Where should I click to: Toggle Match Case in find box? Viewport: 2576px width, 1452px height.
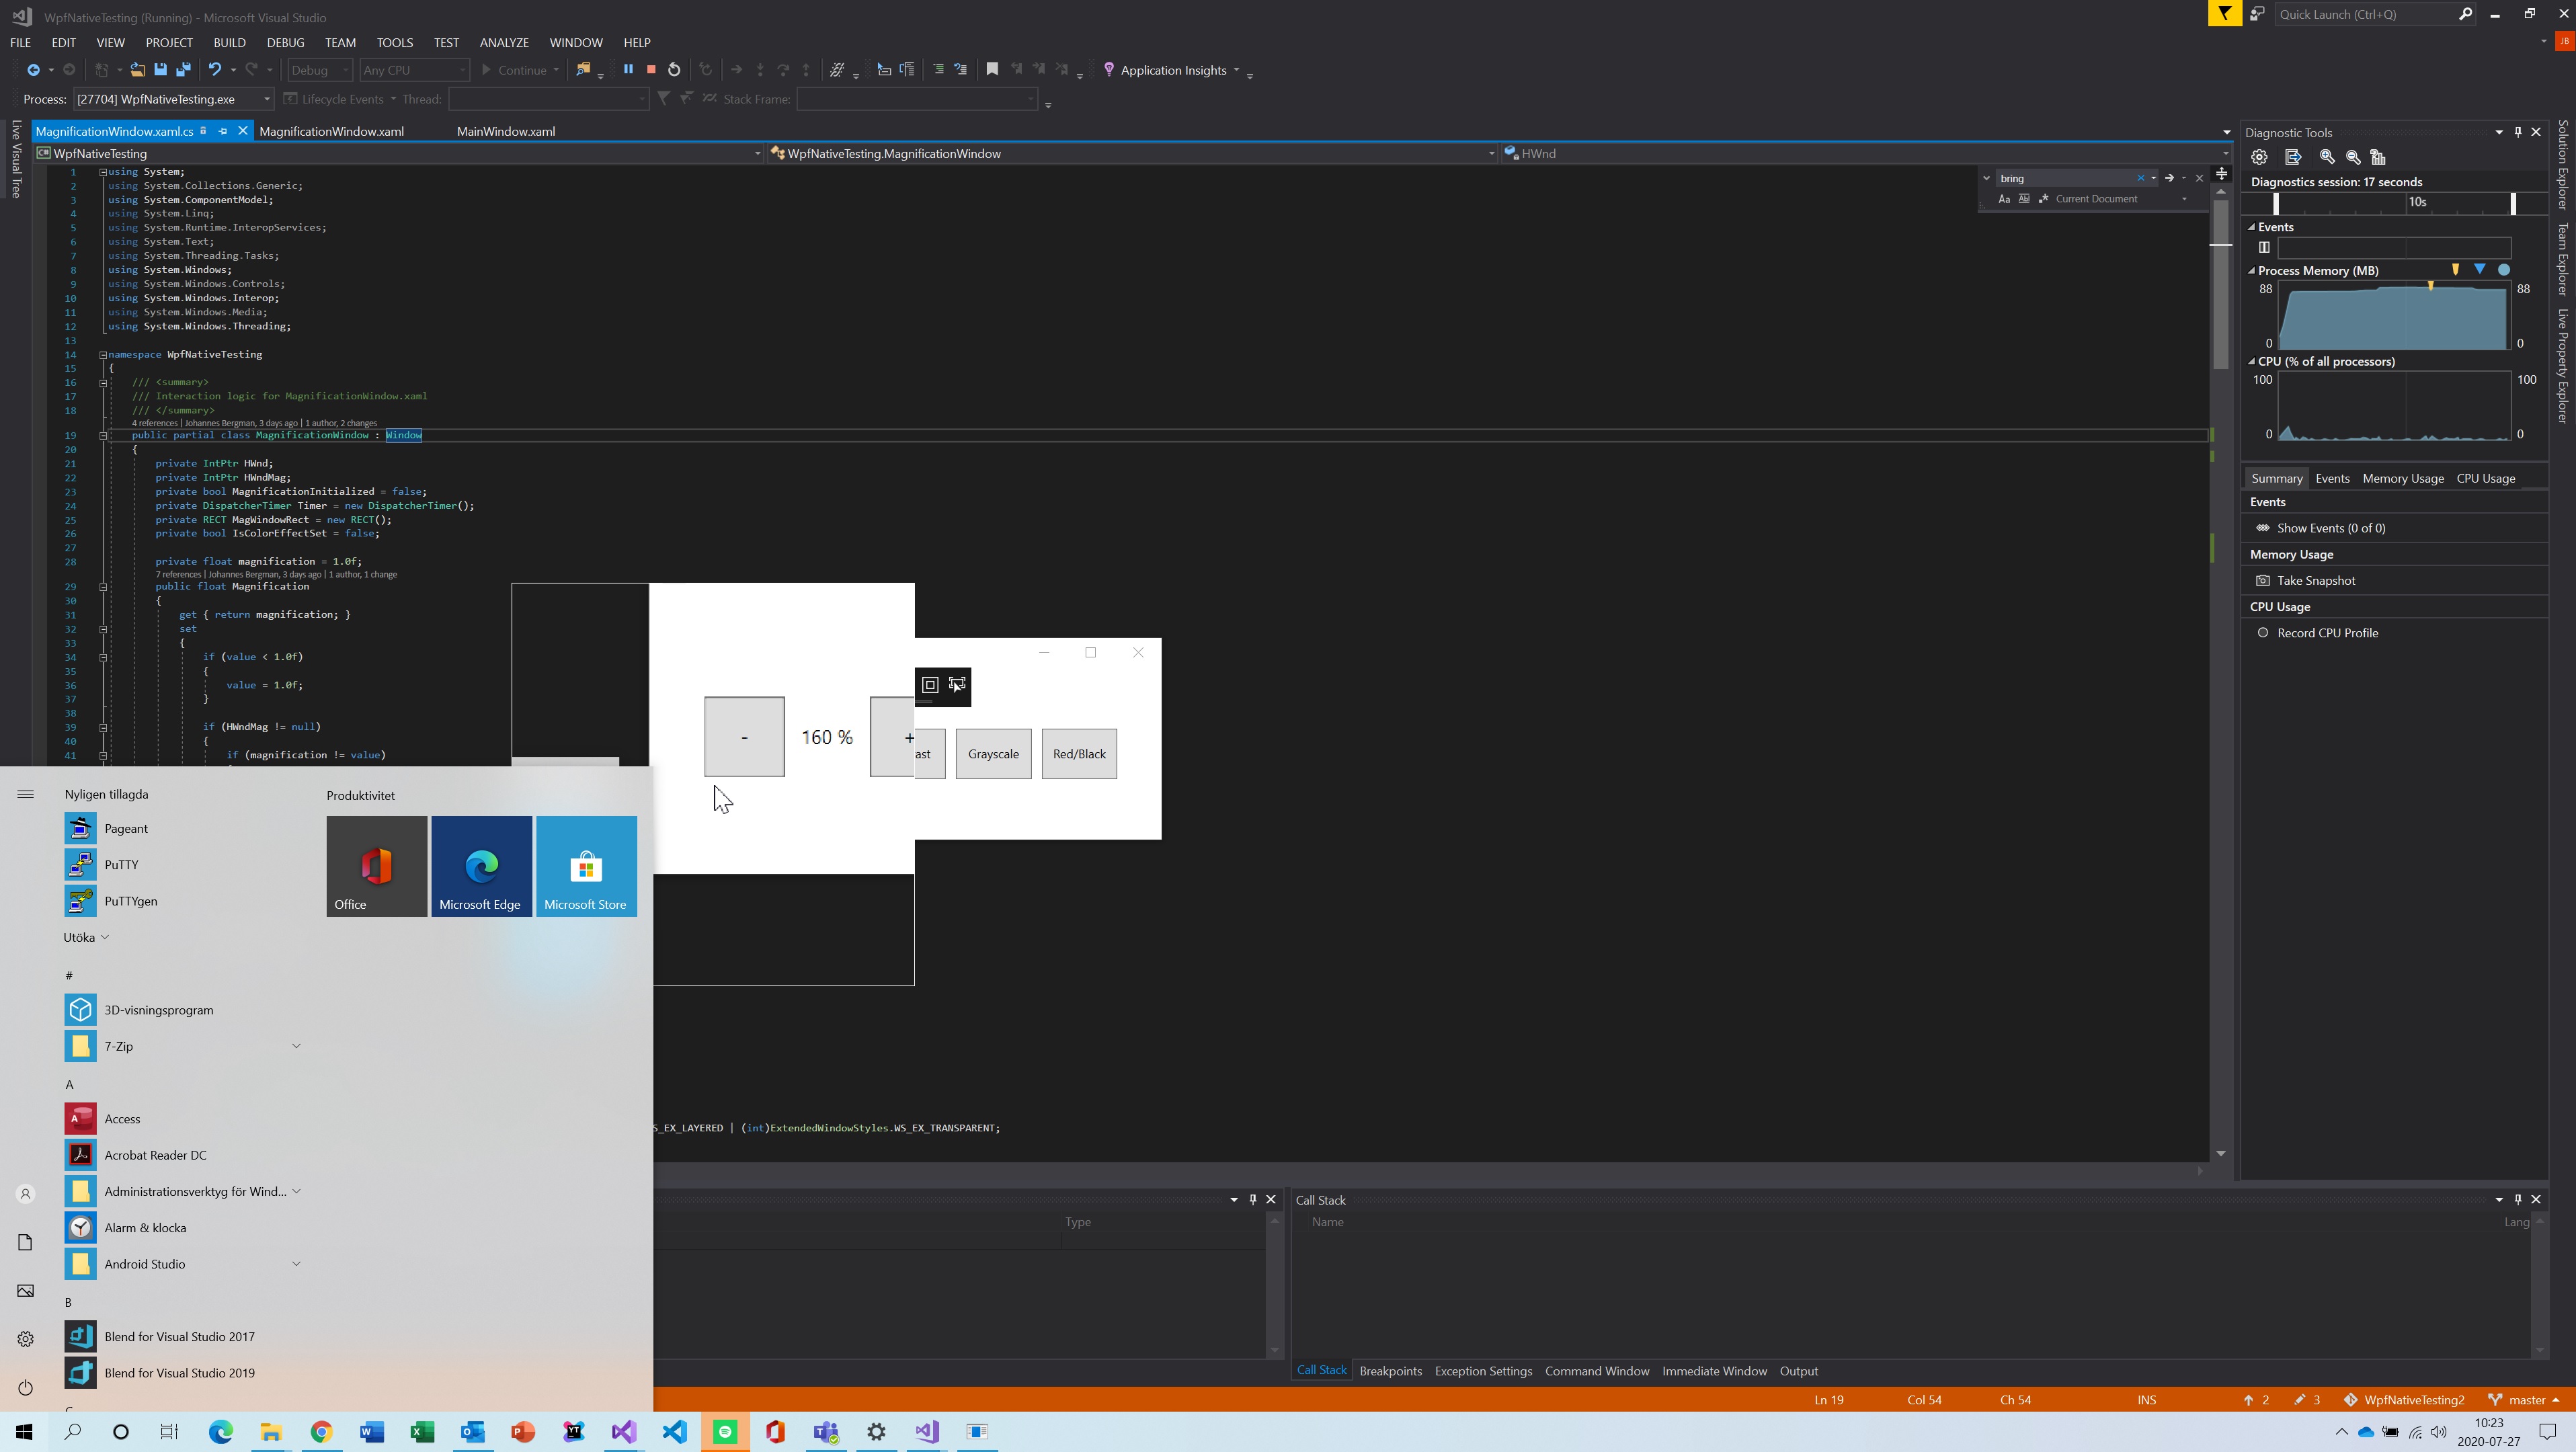coord(2004,199)
